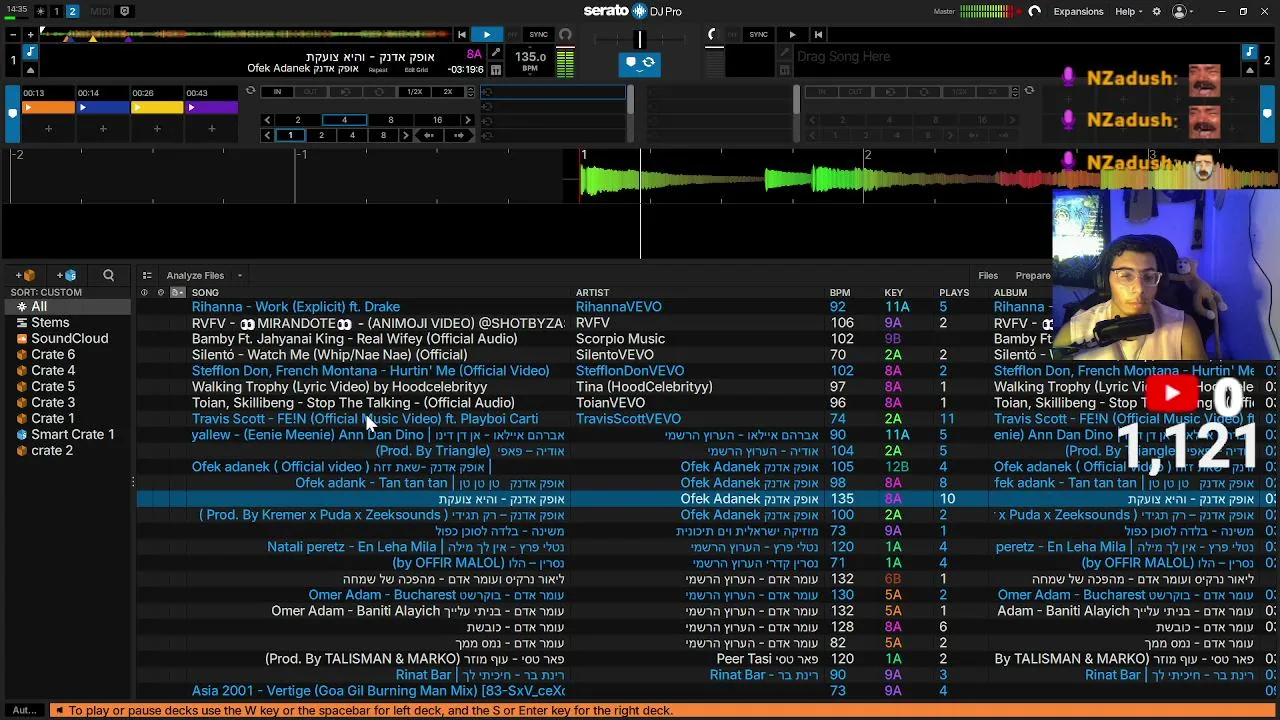Image resolution: width=1280 pixels, height=720 pixels.
Task: Click the master output level meter
Action: [x=988, y=11]
